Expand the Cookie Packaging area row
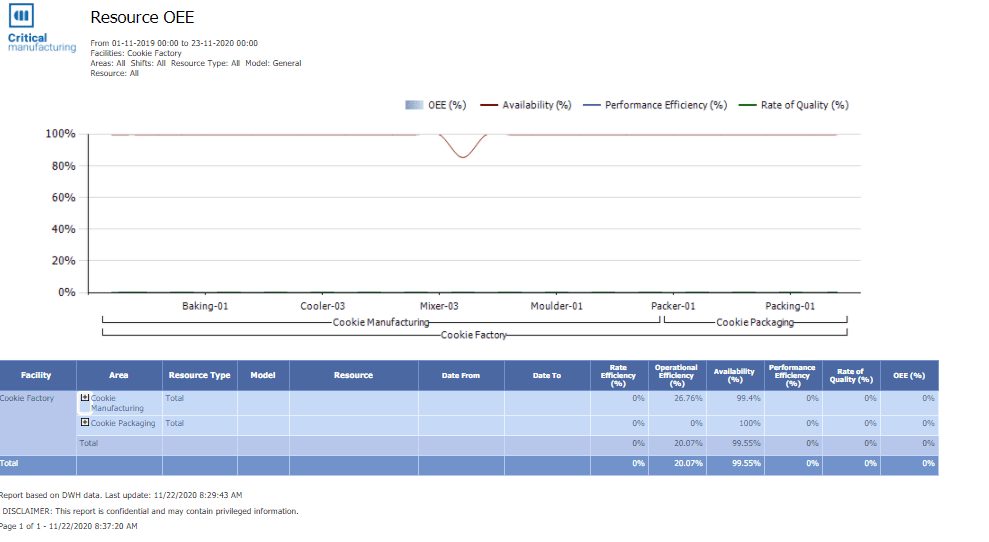Image resolution: width=989 pixels, height=542 pixels. (x=85, y=423)
